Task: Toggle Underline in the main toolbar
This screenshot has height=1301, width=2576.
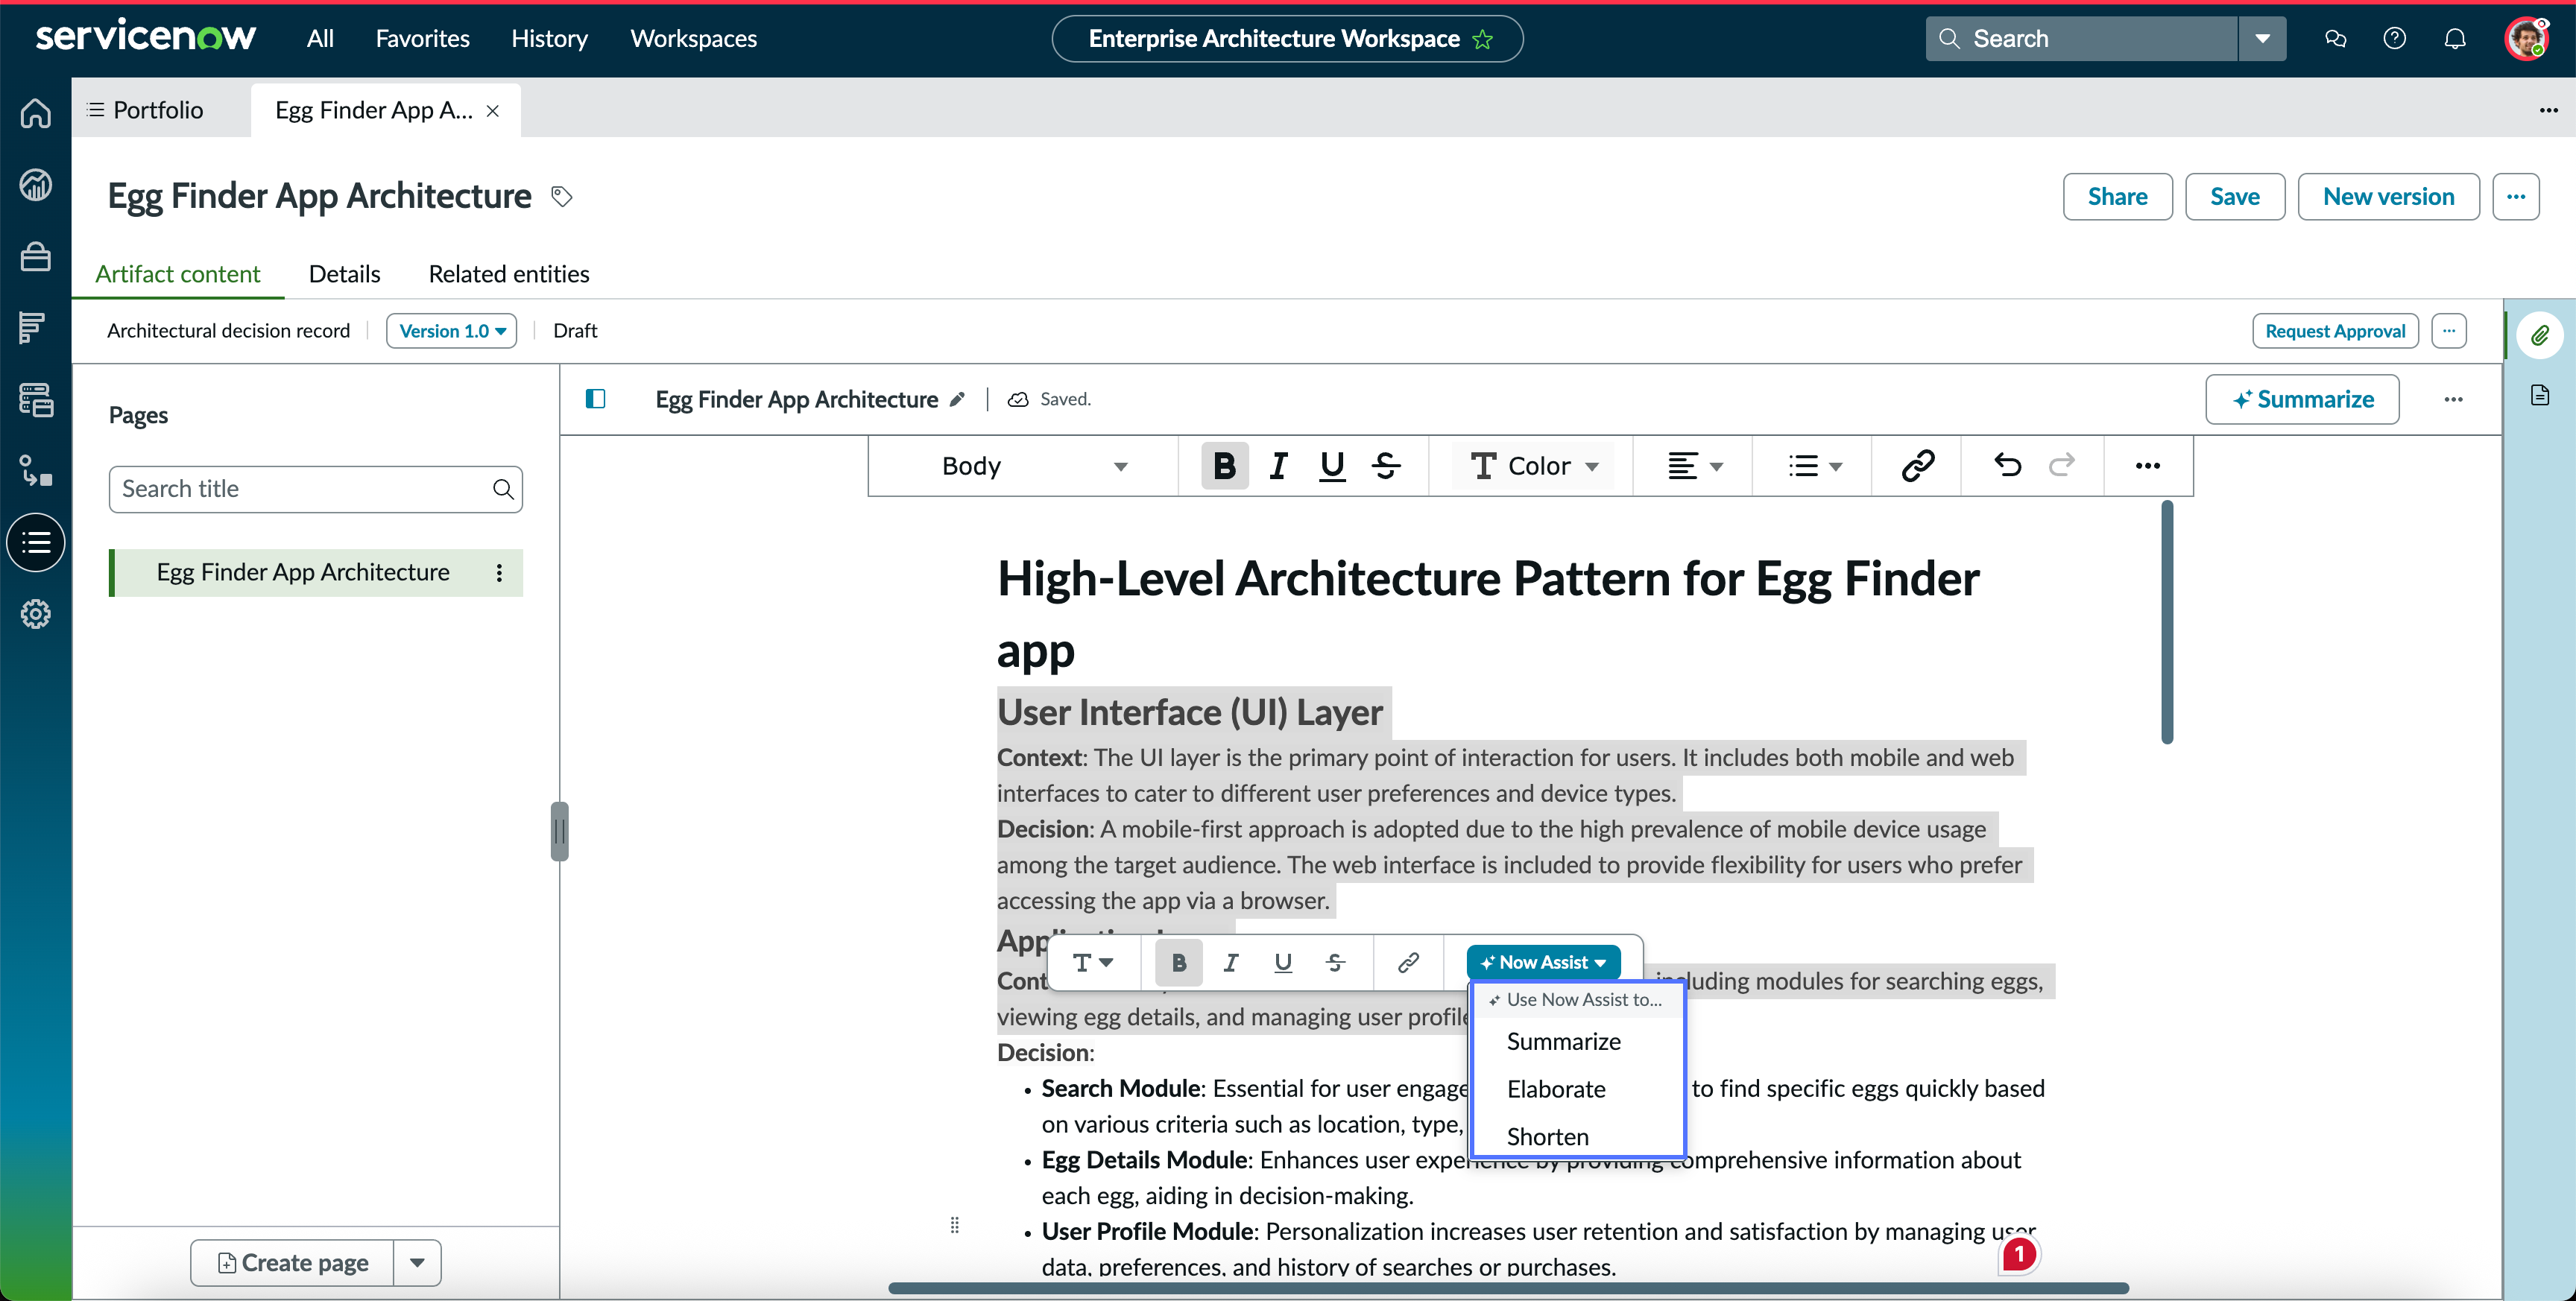Action: tap(1332, 466)
